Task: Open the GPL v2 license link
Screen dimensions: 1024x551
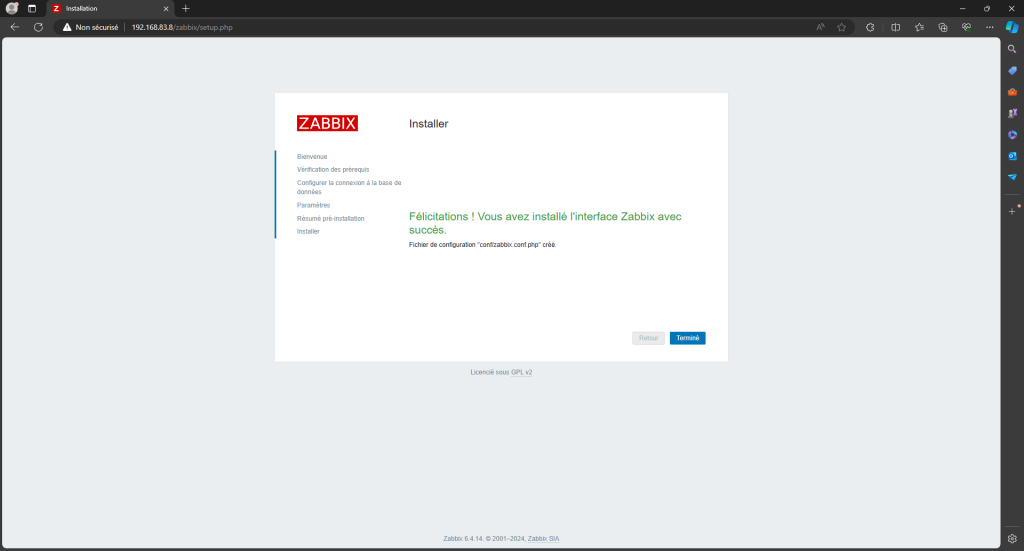Action: tap(522, 372)
